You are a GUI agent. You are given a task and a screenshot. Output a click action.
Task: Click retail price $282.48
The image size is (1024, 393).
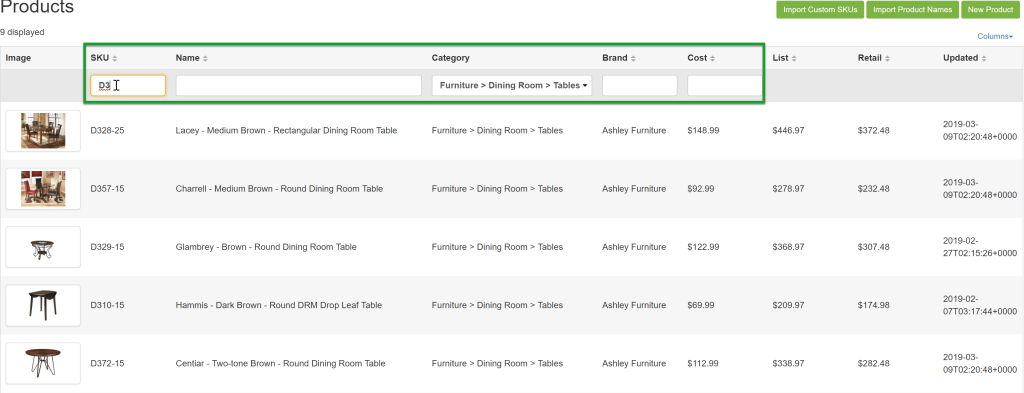[x=874, y=363]
